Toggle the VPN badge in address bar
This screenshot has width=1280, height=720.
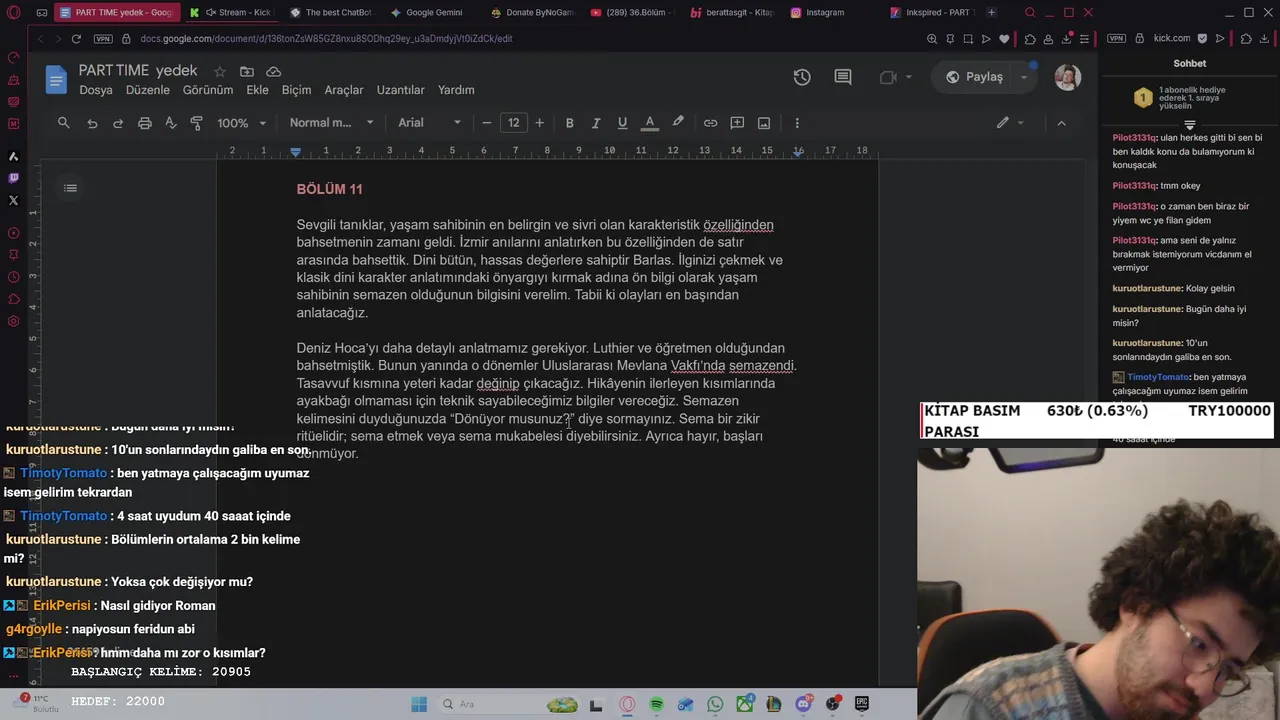point(103,38)
